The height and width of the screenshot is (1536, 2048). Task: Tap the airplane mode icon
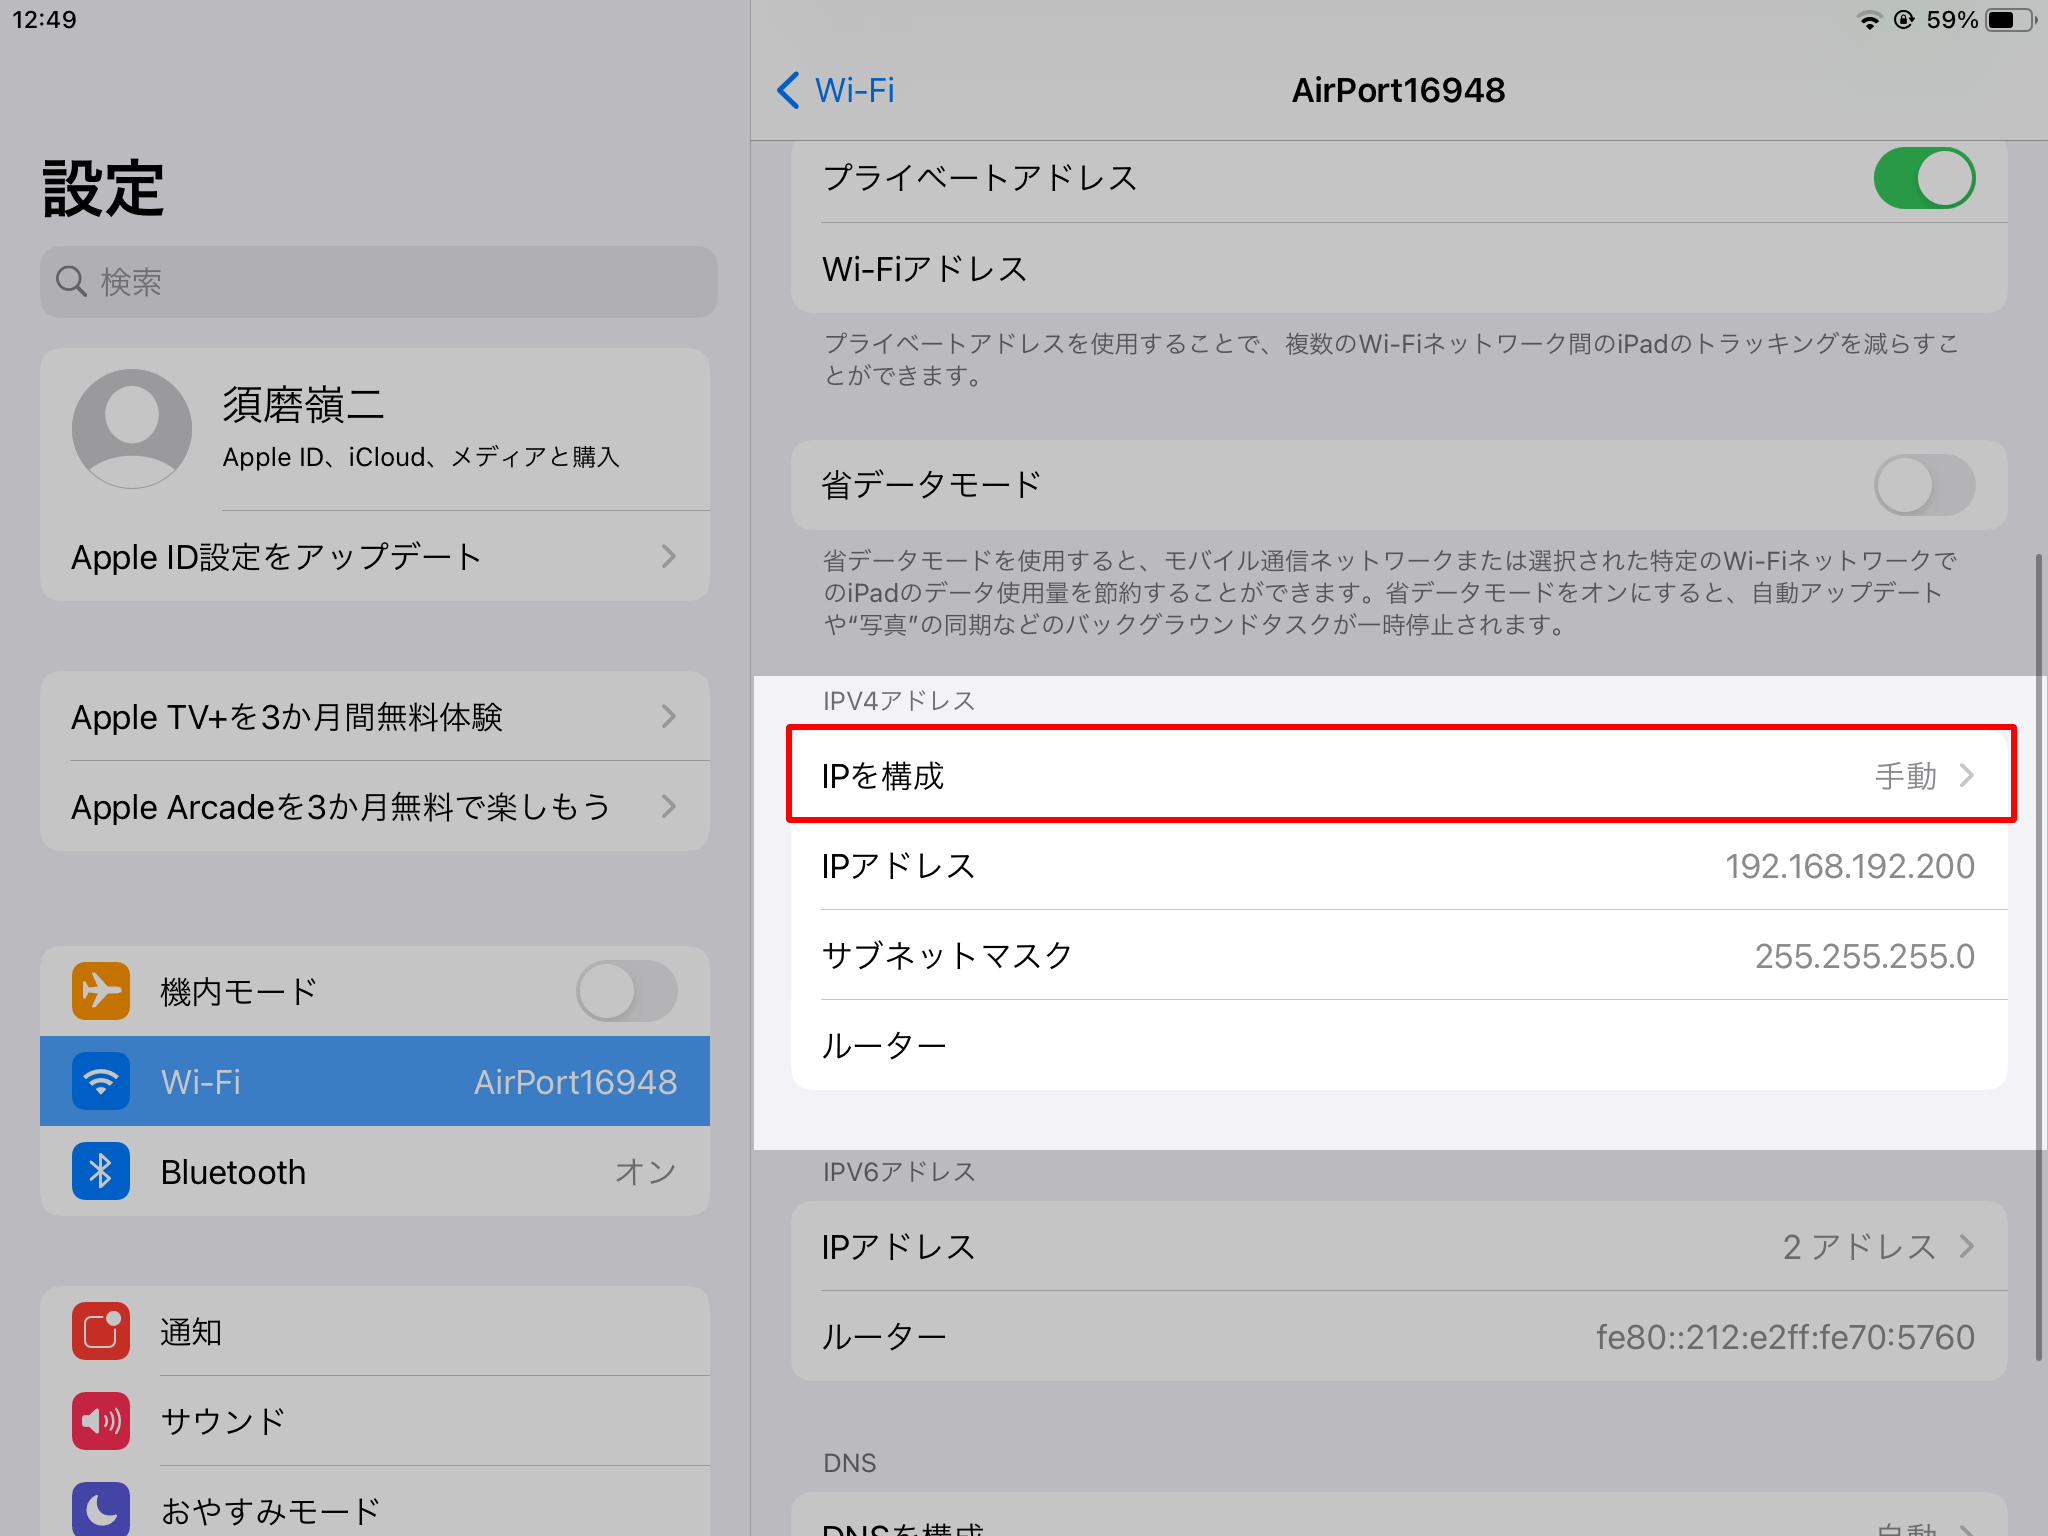pyautogui.click(x=101, y=991)
